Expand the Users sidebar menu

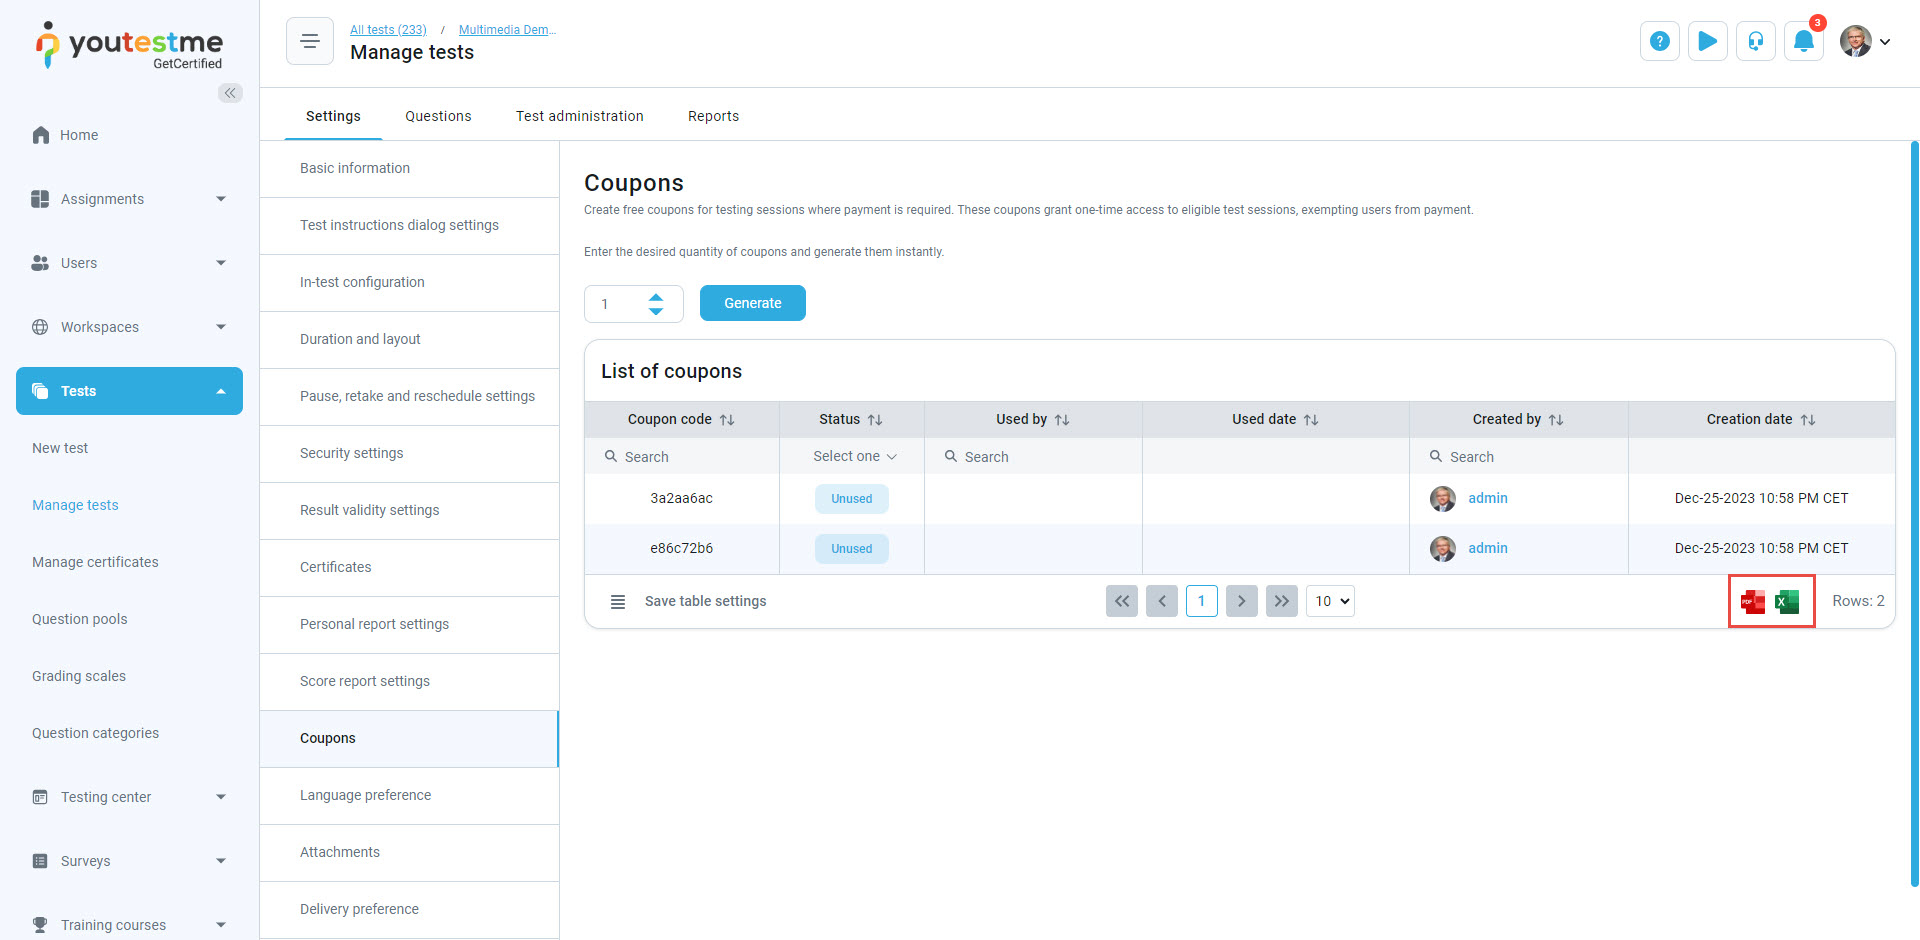[221, 263]
